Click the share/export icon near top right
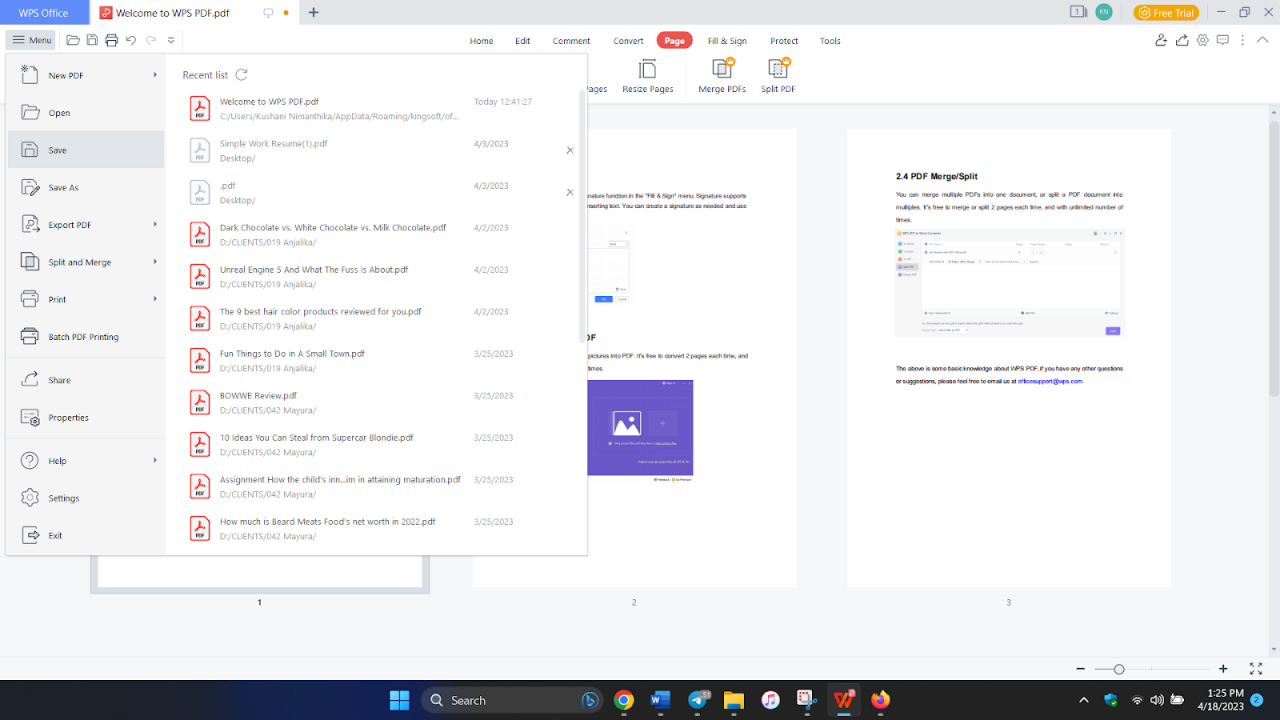This screenshot has width=1280, height=720. [x=1181, y=40]
